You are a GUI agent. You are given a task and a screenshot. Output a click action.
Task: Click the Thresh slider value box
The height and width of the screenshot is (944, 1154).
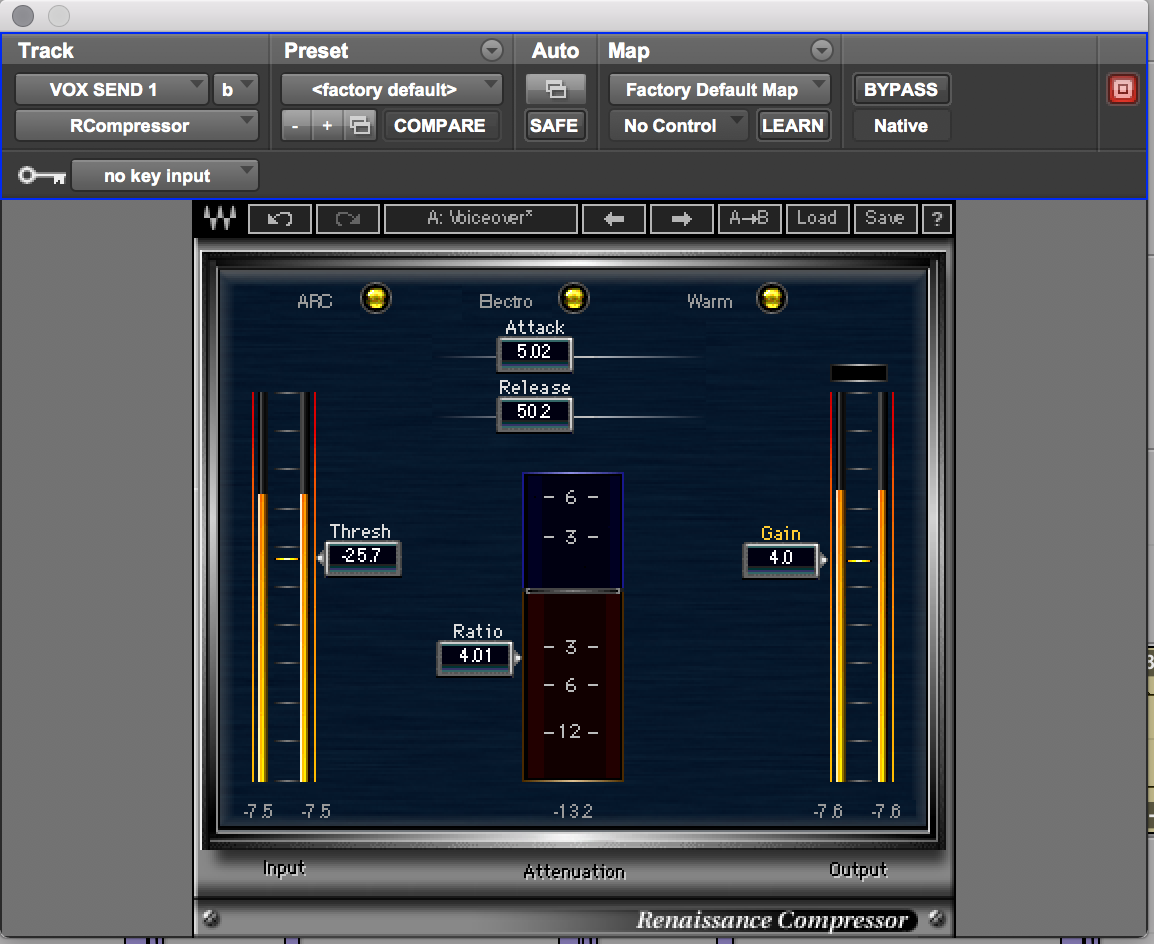[363, 556]
